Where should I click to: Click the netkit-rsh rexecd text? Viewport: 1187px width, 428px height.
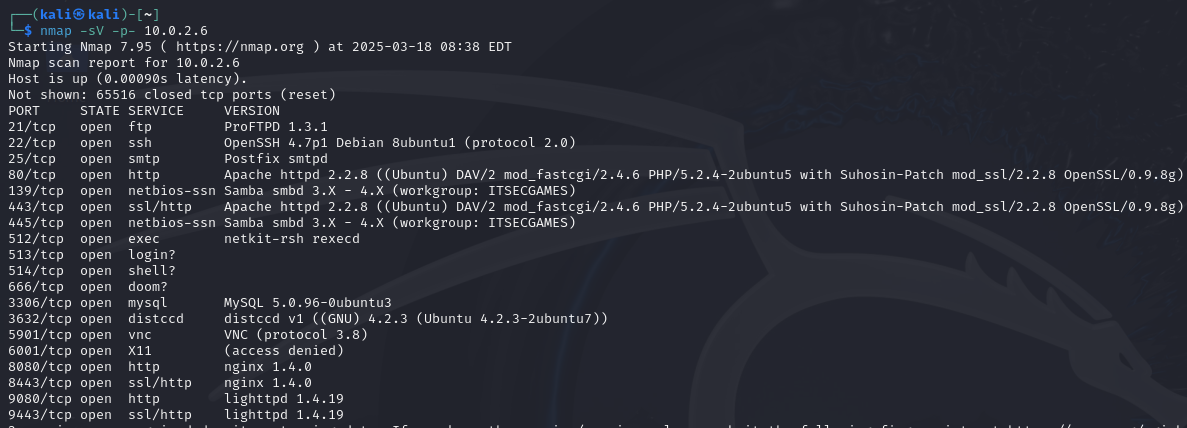click(291, 239)
